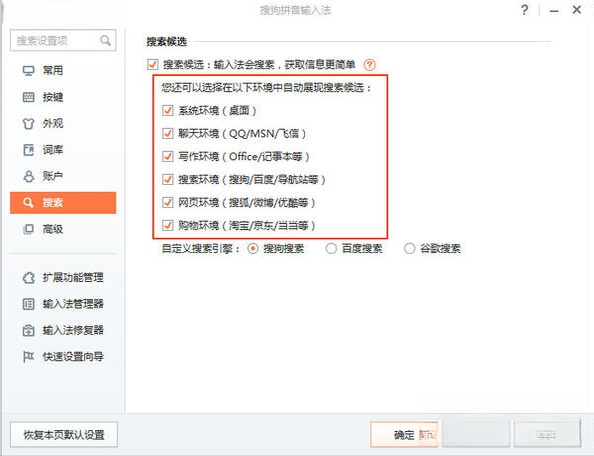Toggle 系统环境（桌面）checkbox

tap(167, 111)
